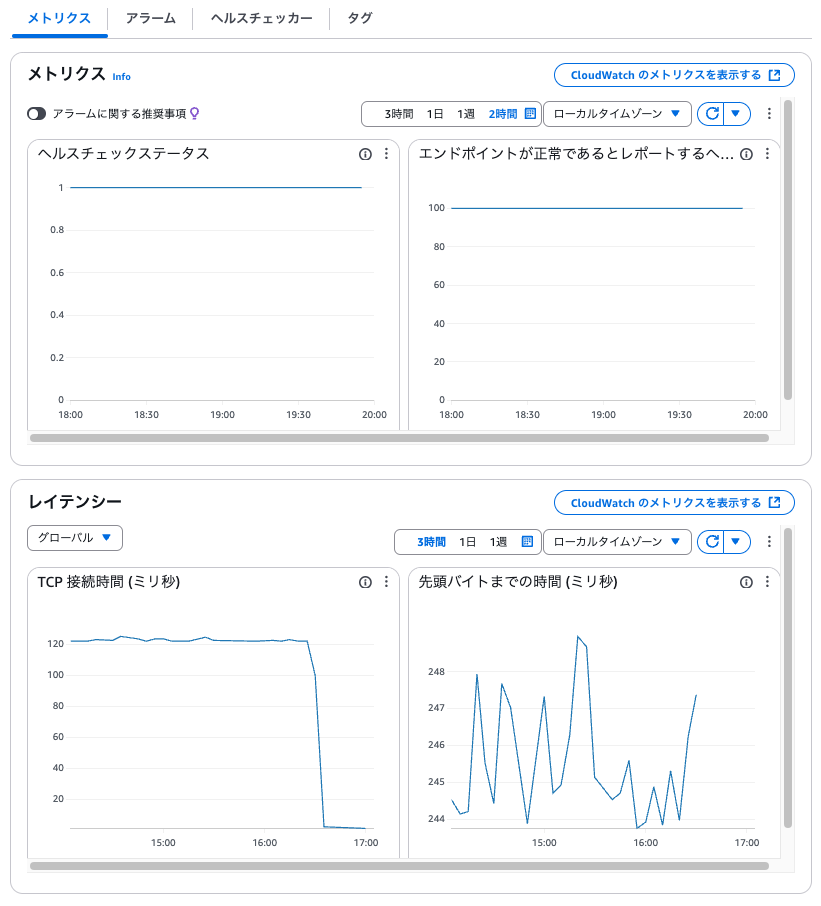Open kebab menu on TCP 接続時間 chart
The height and width of the screenshot is (906, 821).
[x=386, y=583]
